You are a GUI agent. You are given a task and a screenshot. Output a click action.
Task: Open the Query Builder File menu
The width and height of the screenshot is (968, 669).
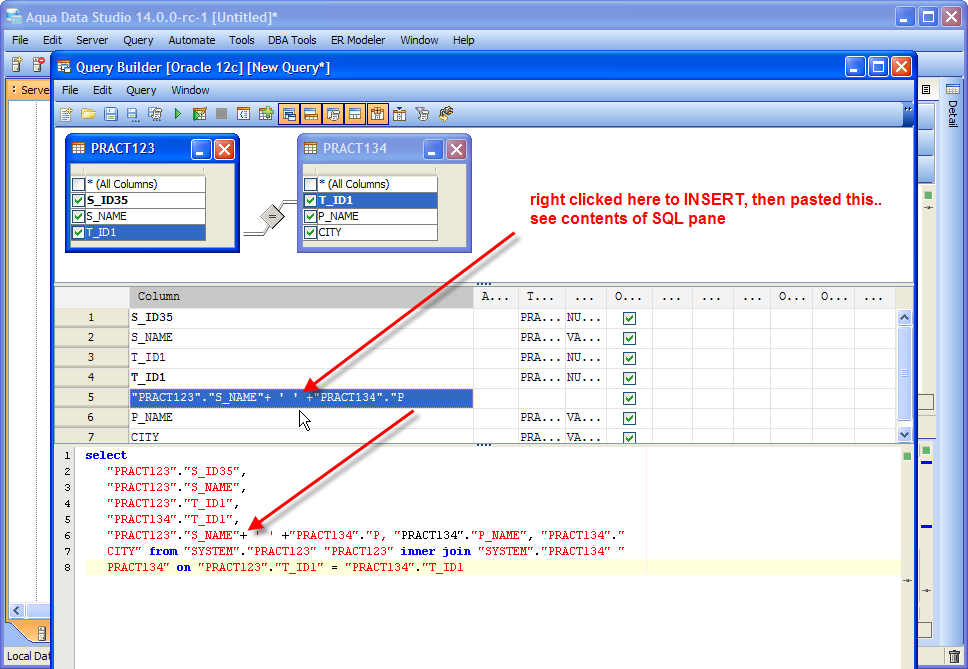[x=70, y=90]
